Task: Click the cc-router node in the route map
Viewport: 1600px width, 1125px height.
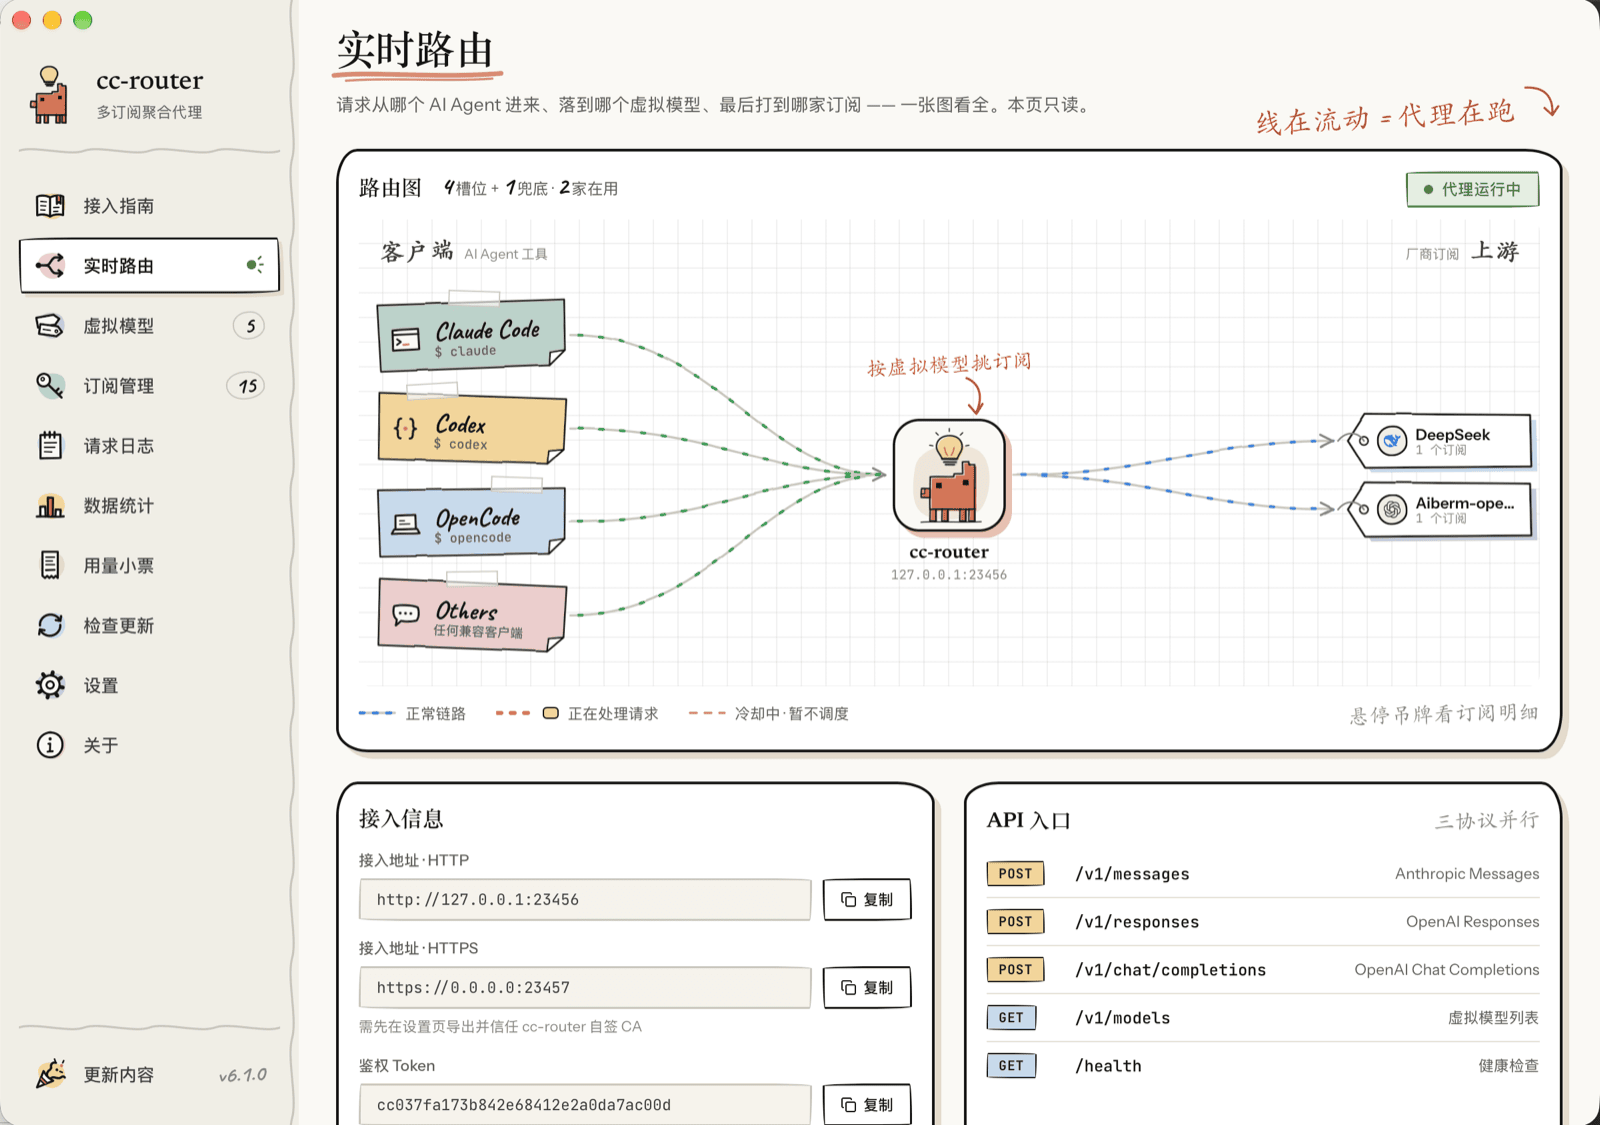Action: coord(949,475)
